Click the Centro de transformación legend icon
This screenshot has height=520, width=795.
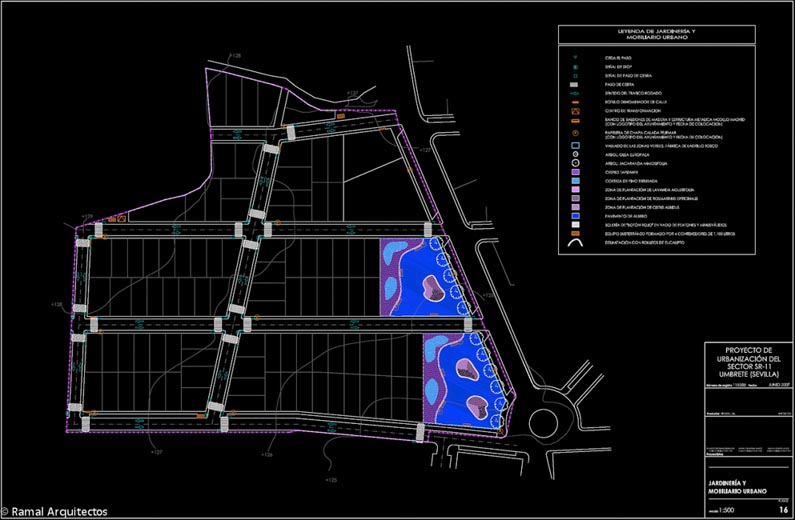click(x=578, y=110)
